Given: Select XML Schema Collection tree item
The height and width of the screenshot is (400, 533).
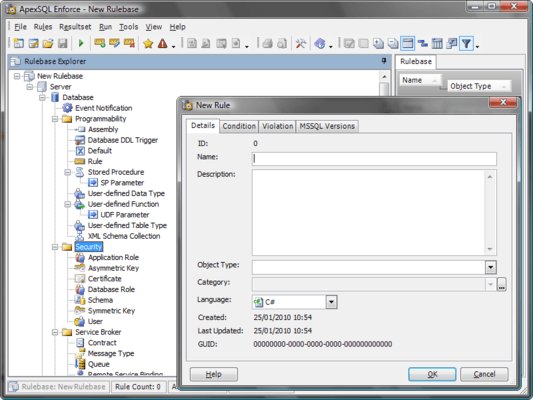Looking at the screenshot, I should pos(124,236).
